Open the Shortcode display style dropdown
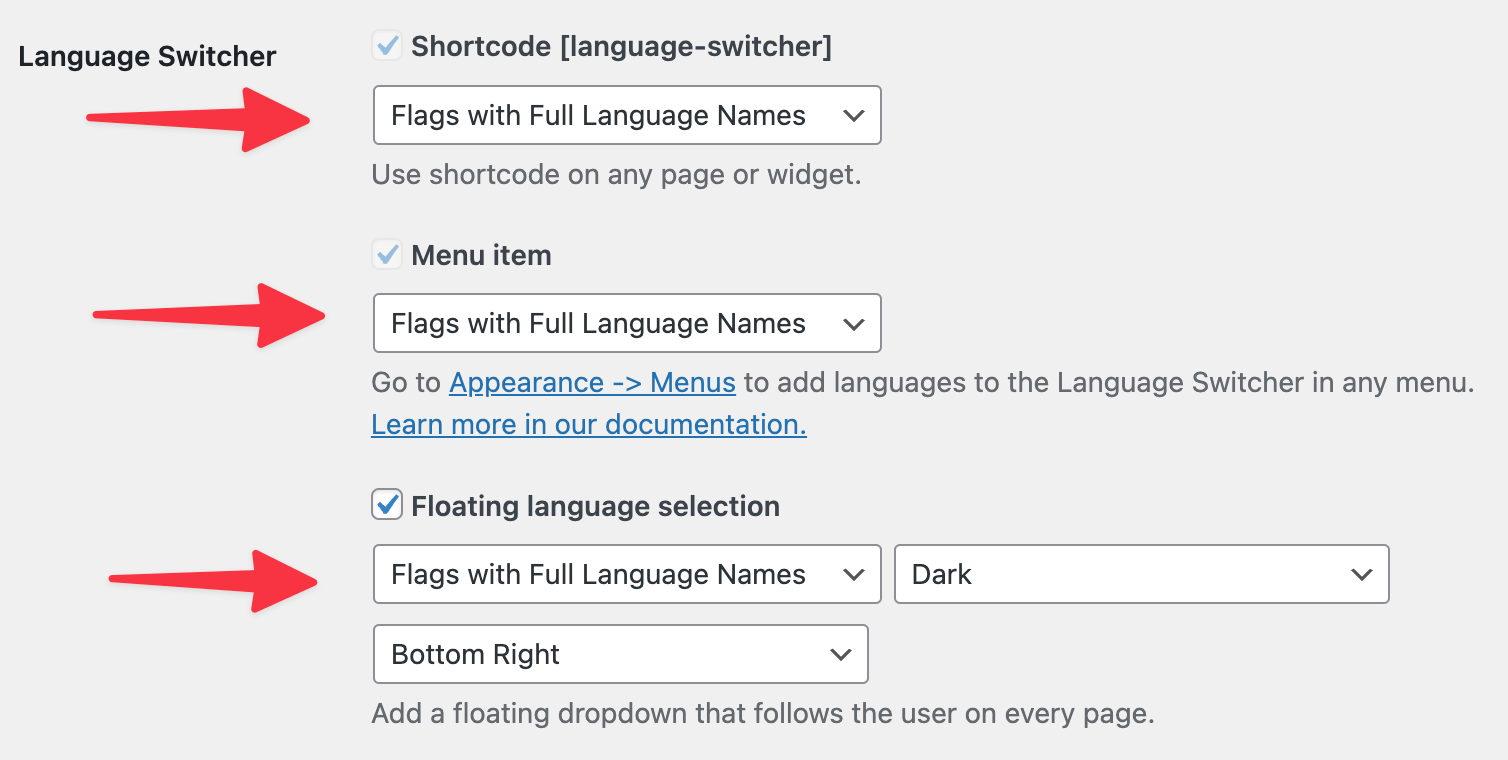Screen dimensions: 1508x760 626,115
